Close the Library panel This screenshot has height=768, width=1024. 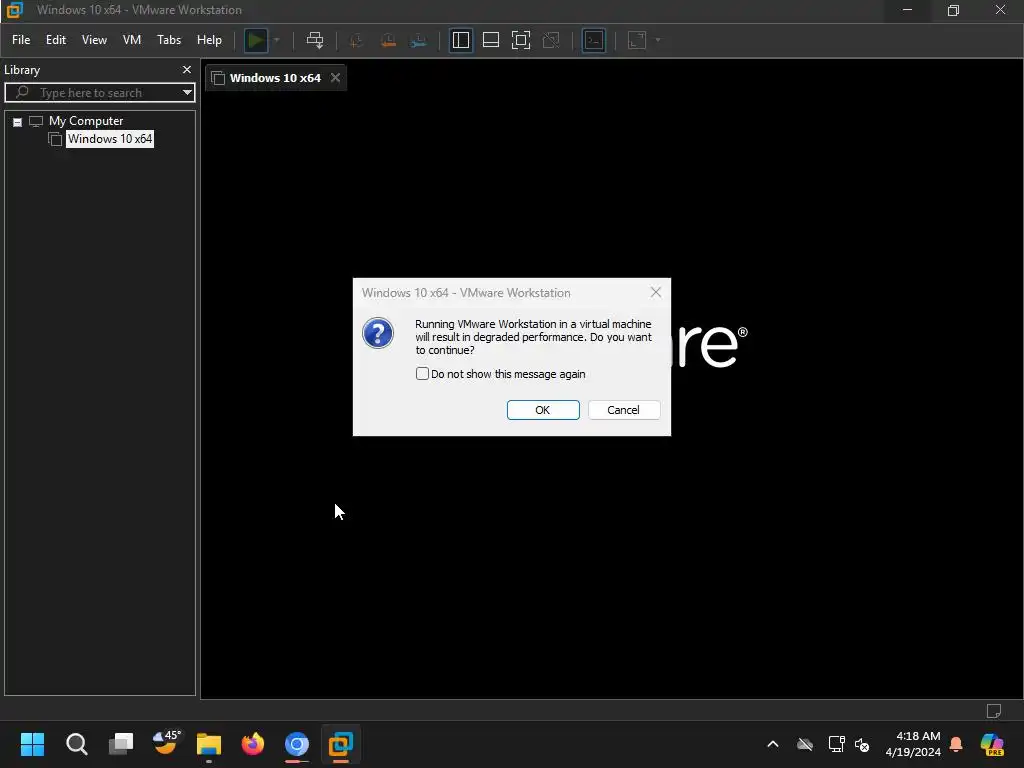click(x=187, y=69)
